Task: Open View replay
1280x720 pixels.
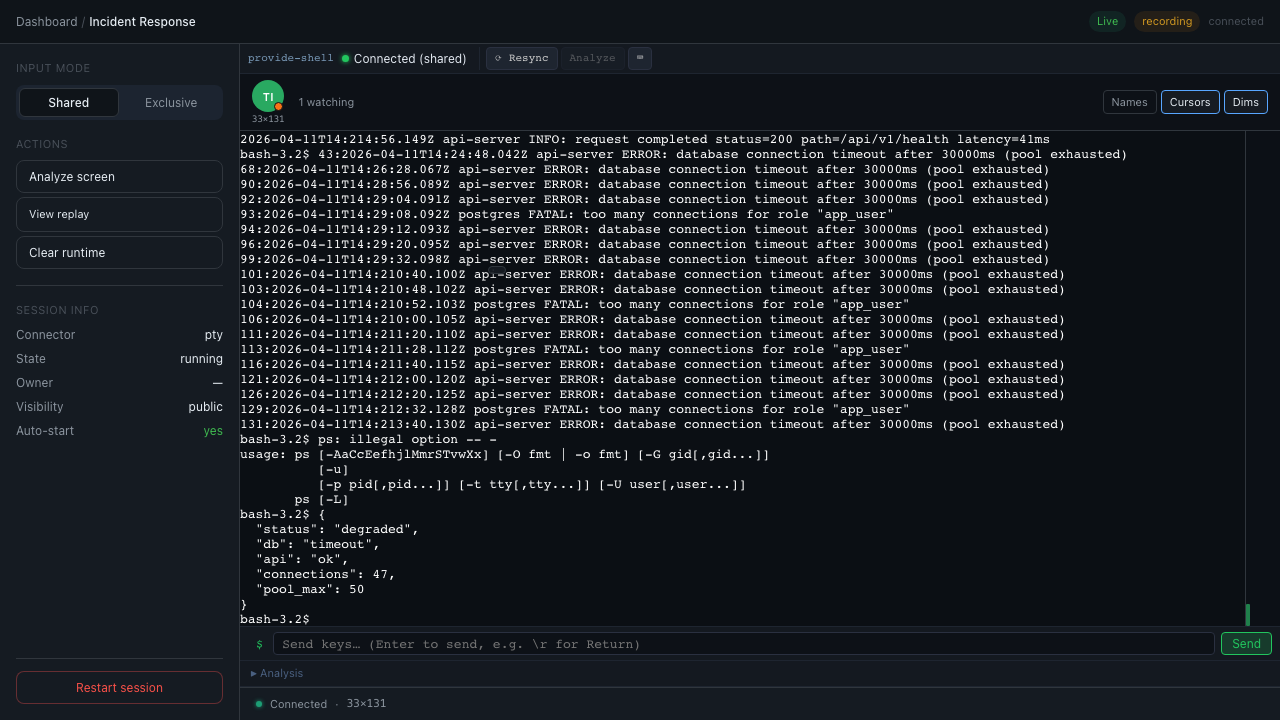Action: click(x=119, y=214)
